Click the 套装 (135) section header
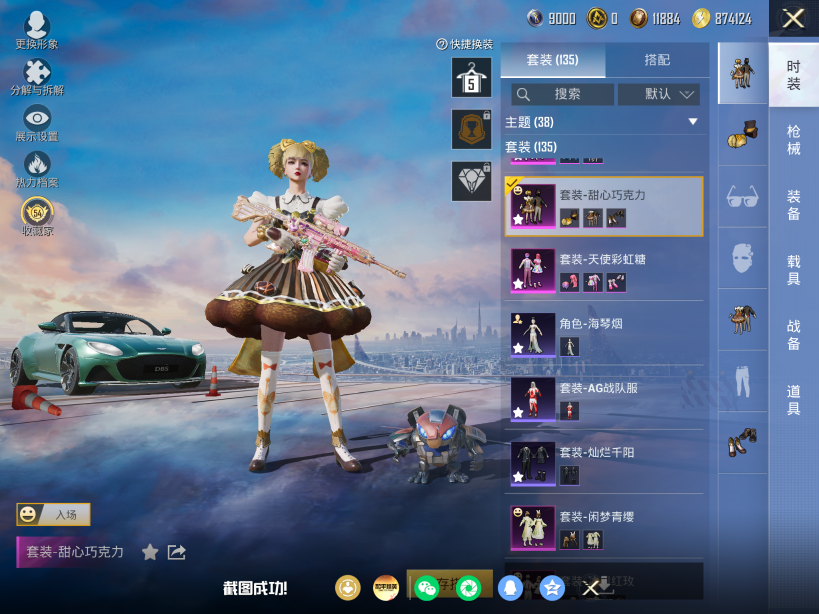This screenshot has height=614, width=819. click(x=604, y=147)
